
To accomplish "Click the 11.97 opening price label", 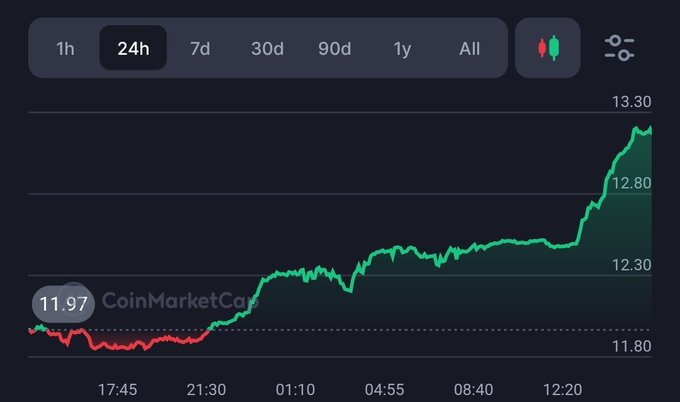I will (63, 304).
